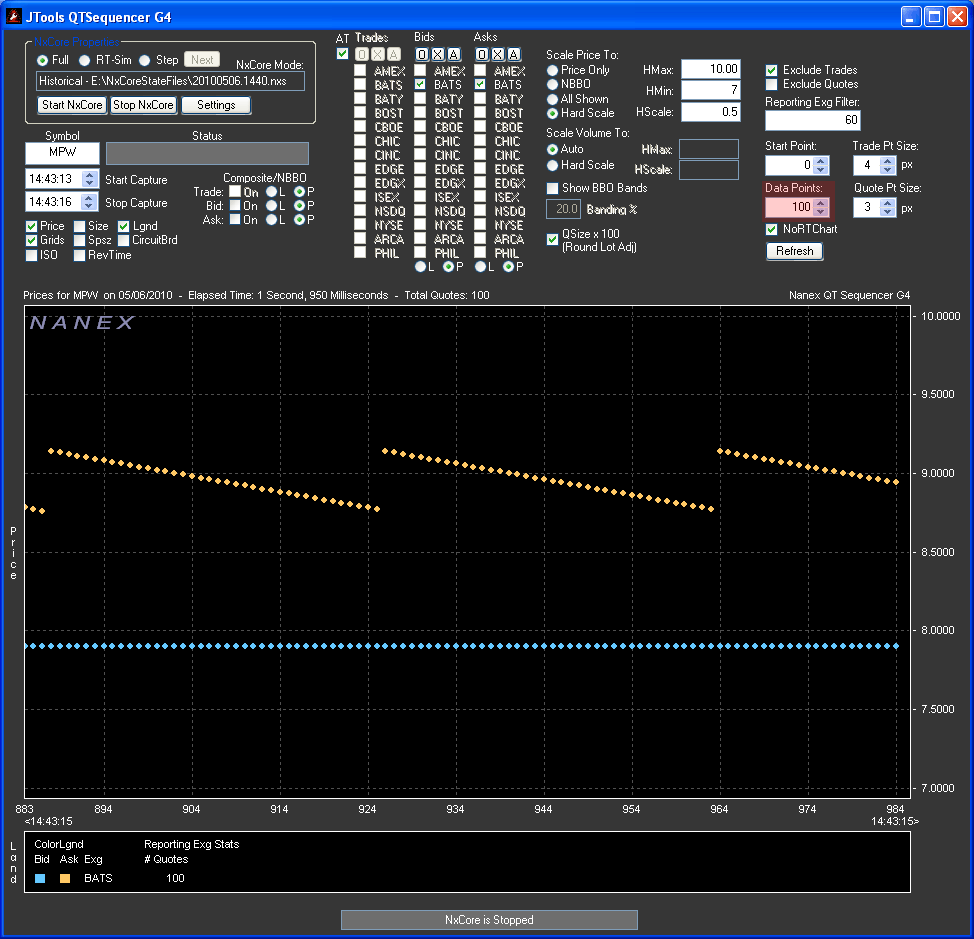This screenshot has height=939, width=974.
Task: Check NSDQ in the Bids column
Action: click(421, 211)
